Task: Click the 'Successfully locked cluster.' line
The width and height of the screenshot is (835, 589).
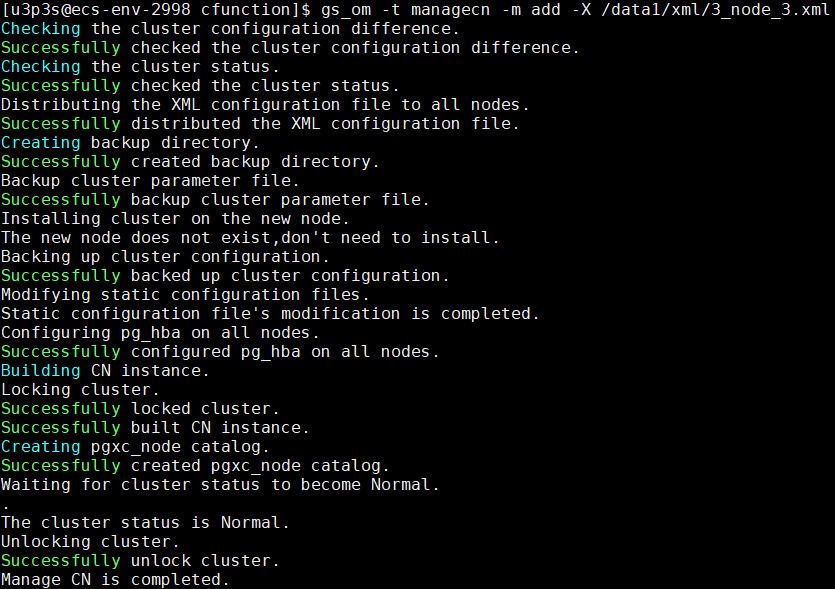Action: click(x=140, y=409)
